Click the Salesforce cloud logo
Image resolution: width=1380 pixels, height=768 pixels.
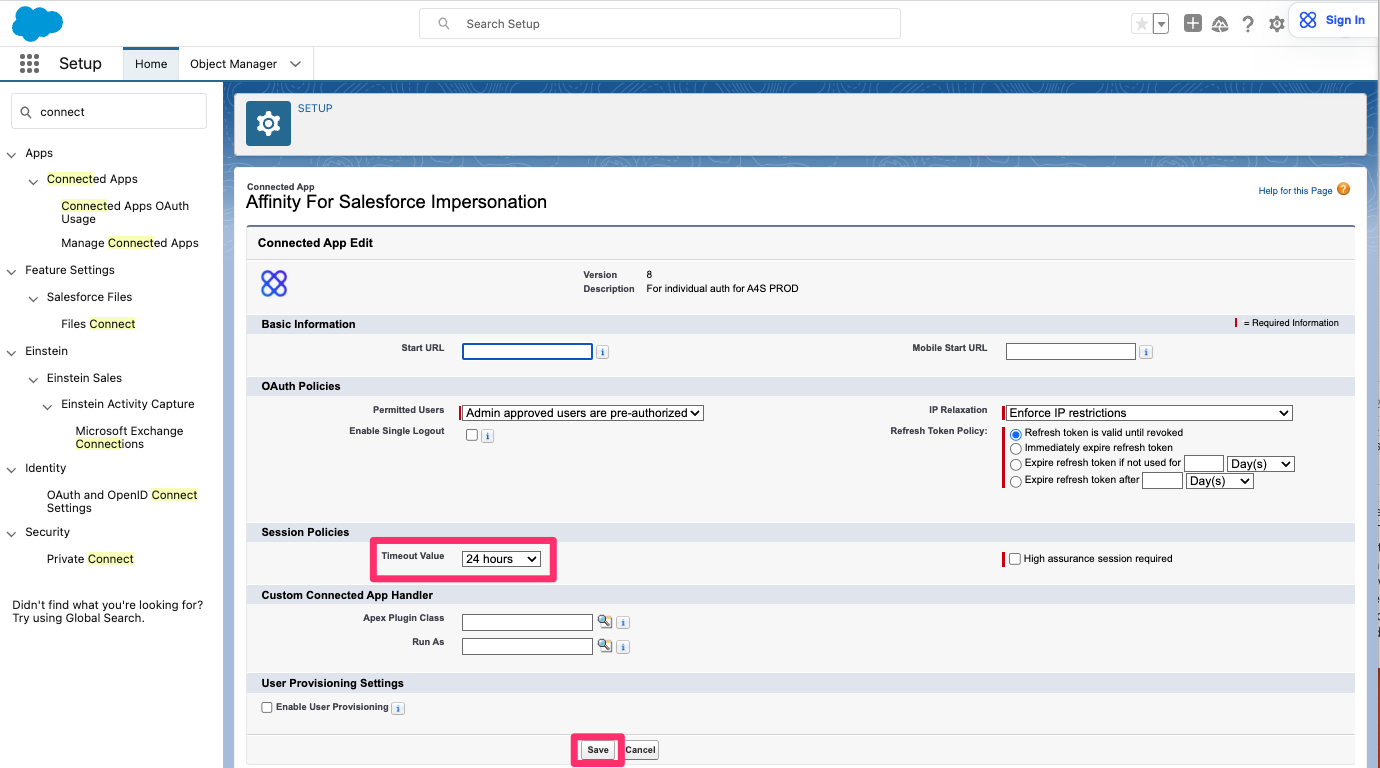point(37,22)
